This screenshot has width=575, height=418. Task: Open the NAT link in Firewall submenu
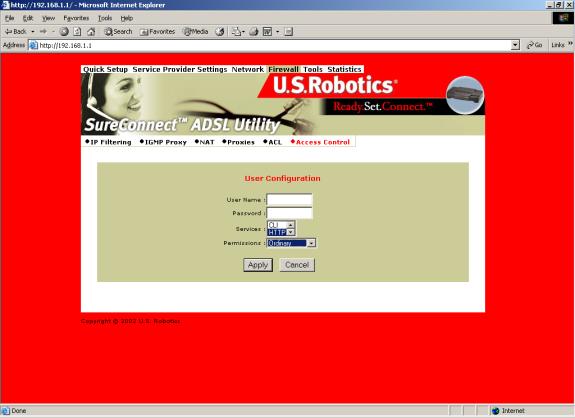[205, 142]
